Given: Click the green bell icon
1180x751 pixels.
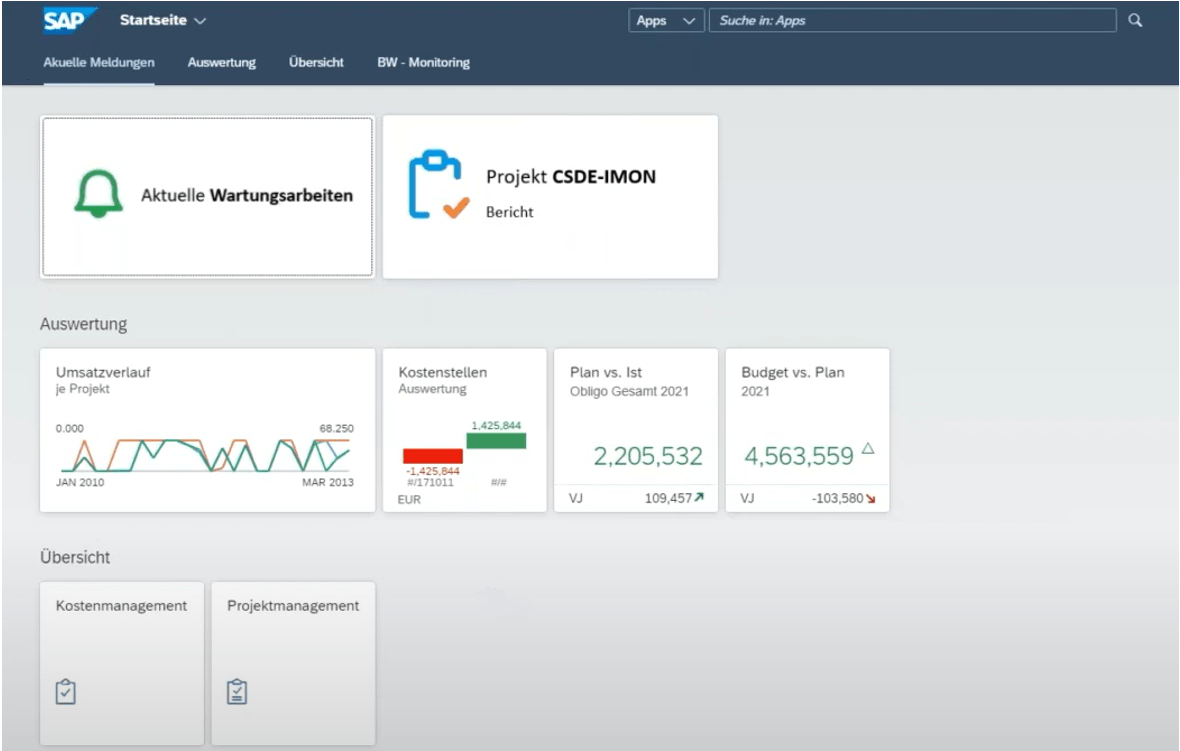Looking at the screenshot, I should (x=99, y=194).
